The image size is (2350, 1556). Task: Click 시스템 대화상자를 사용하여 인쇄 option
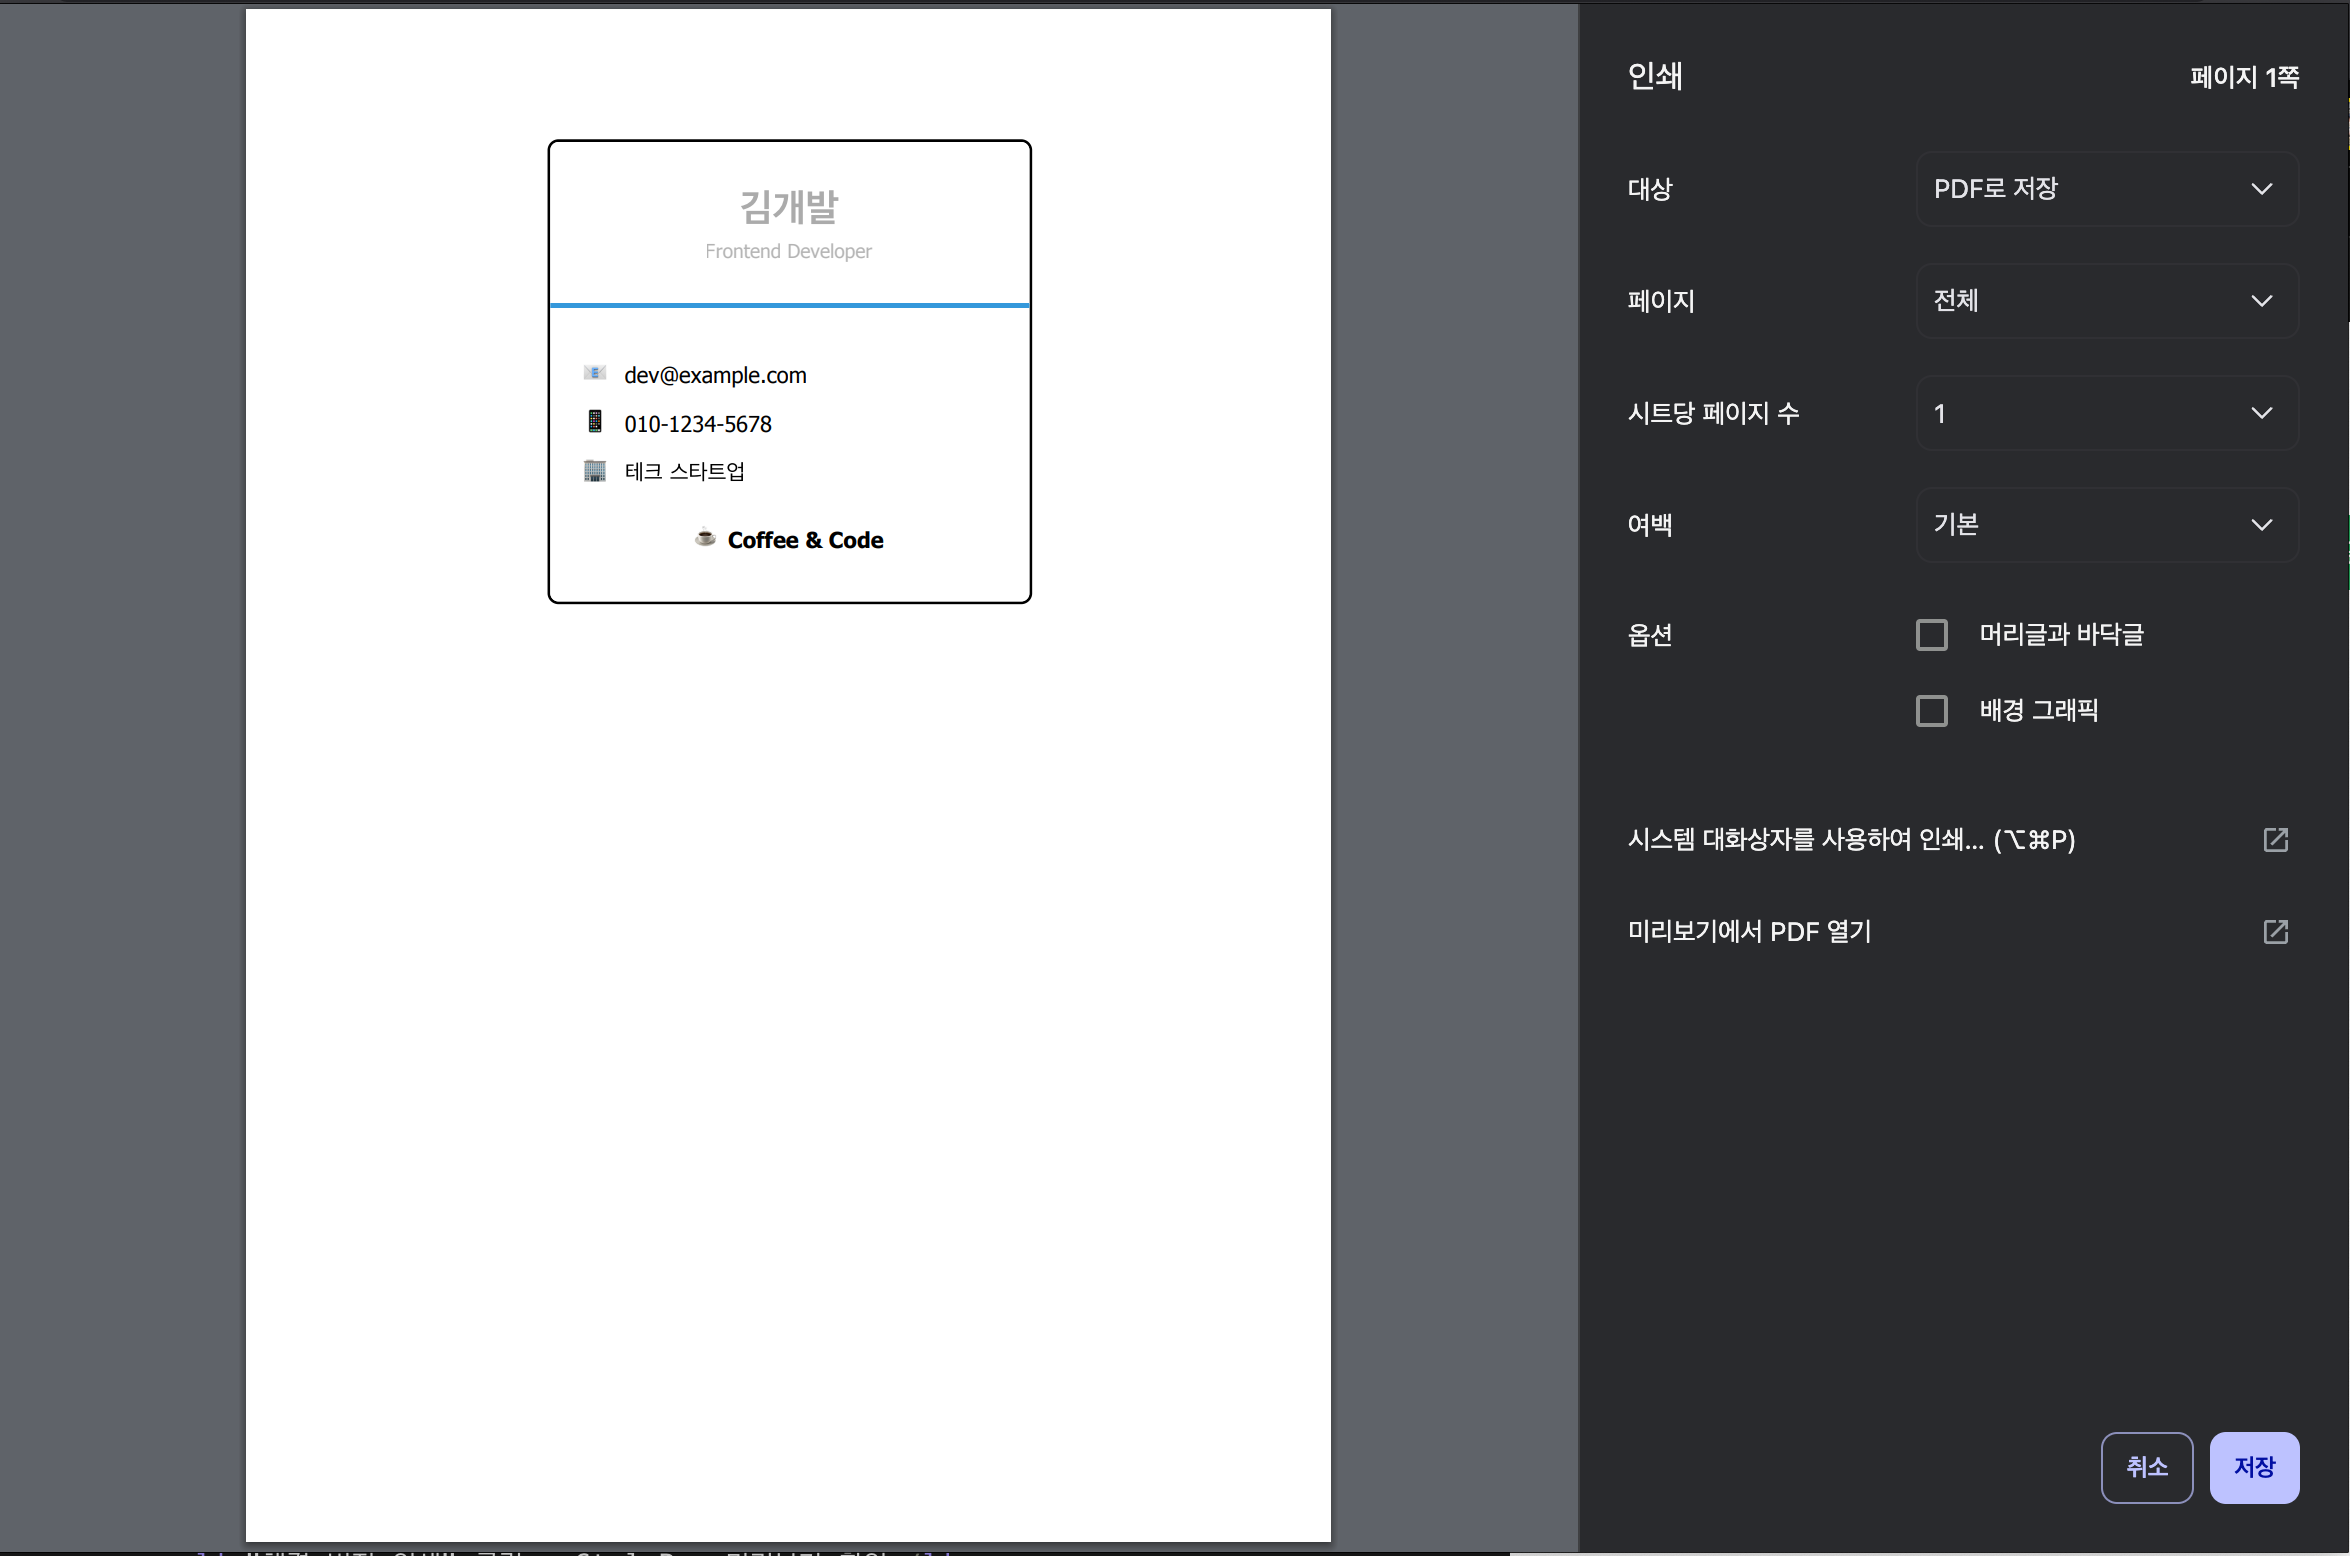pyautogui.click(x=1851, y=840)
